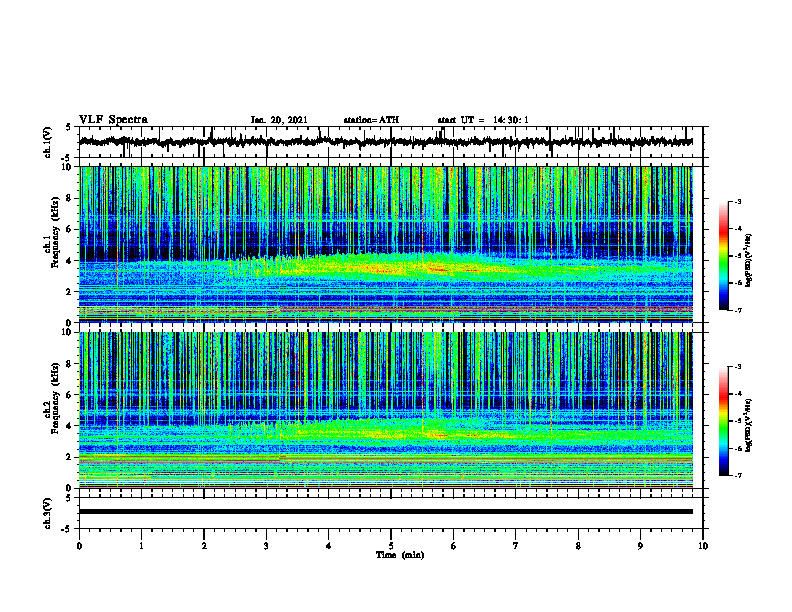Click the "Time (min)" x-axis label
This screenshot has height=612, width=792.
pos(400,555)
